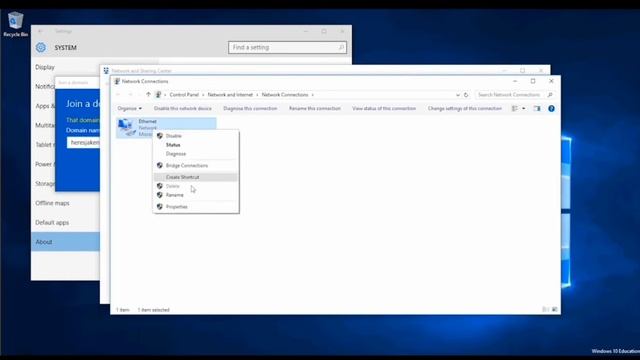This screenshot has height=360, width=640.
Task: Click Network Connections breadcrumb segment
Action: point(285,95)
